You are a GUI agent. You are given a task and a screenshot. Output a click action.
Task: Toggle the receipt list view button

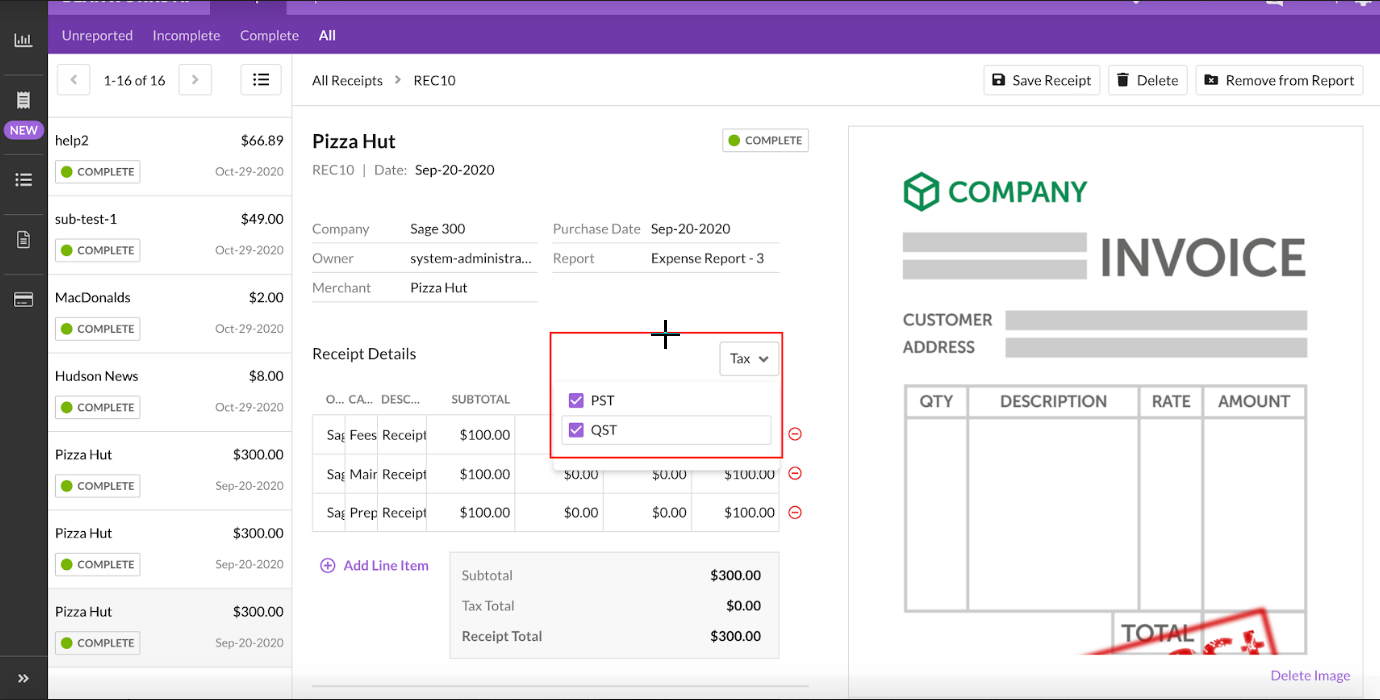click(261, 80)
